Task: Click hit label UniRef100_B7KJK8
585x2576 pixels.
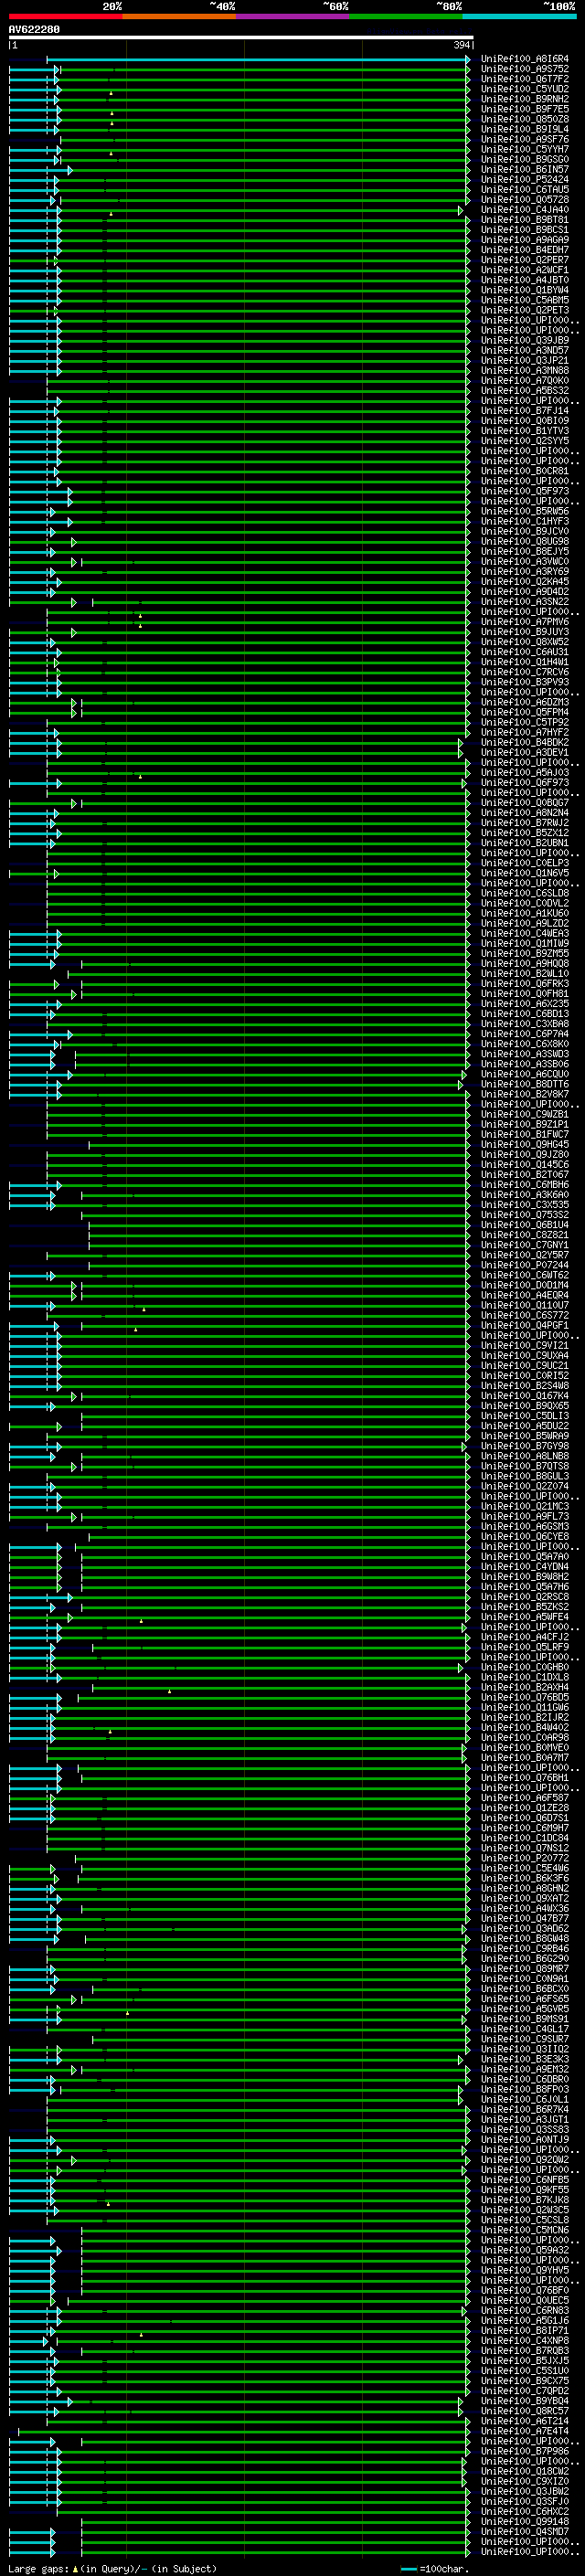Action: pyautogui.click(x=525, y=2200)
